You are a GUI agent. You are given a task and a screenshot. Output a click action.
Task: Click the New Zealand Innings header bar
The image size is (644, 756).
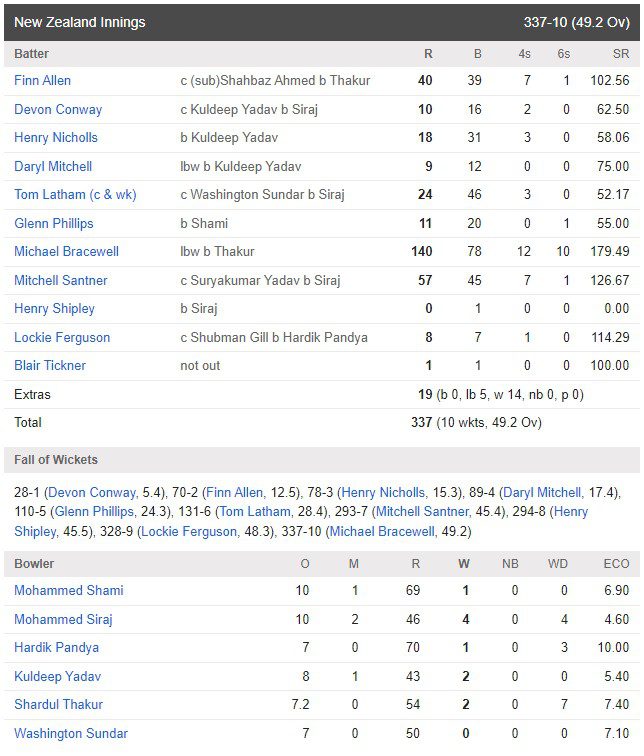(322, 22)
